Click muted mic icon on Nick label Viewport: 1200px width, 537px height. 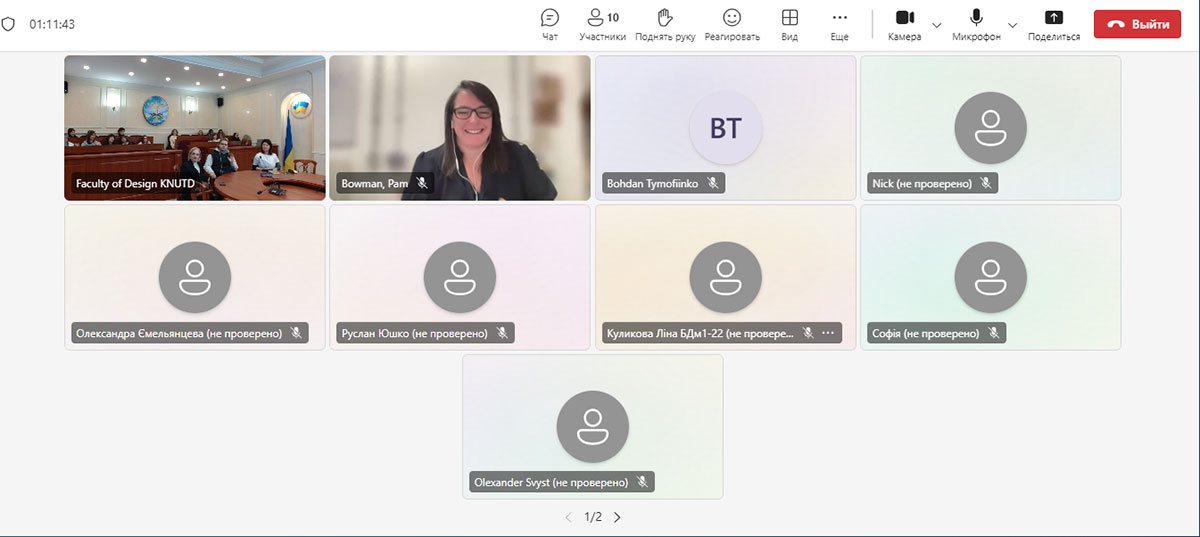click(986, 184)
